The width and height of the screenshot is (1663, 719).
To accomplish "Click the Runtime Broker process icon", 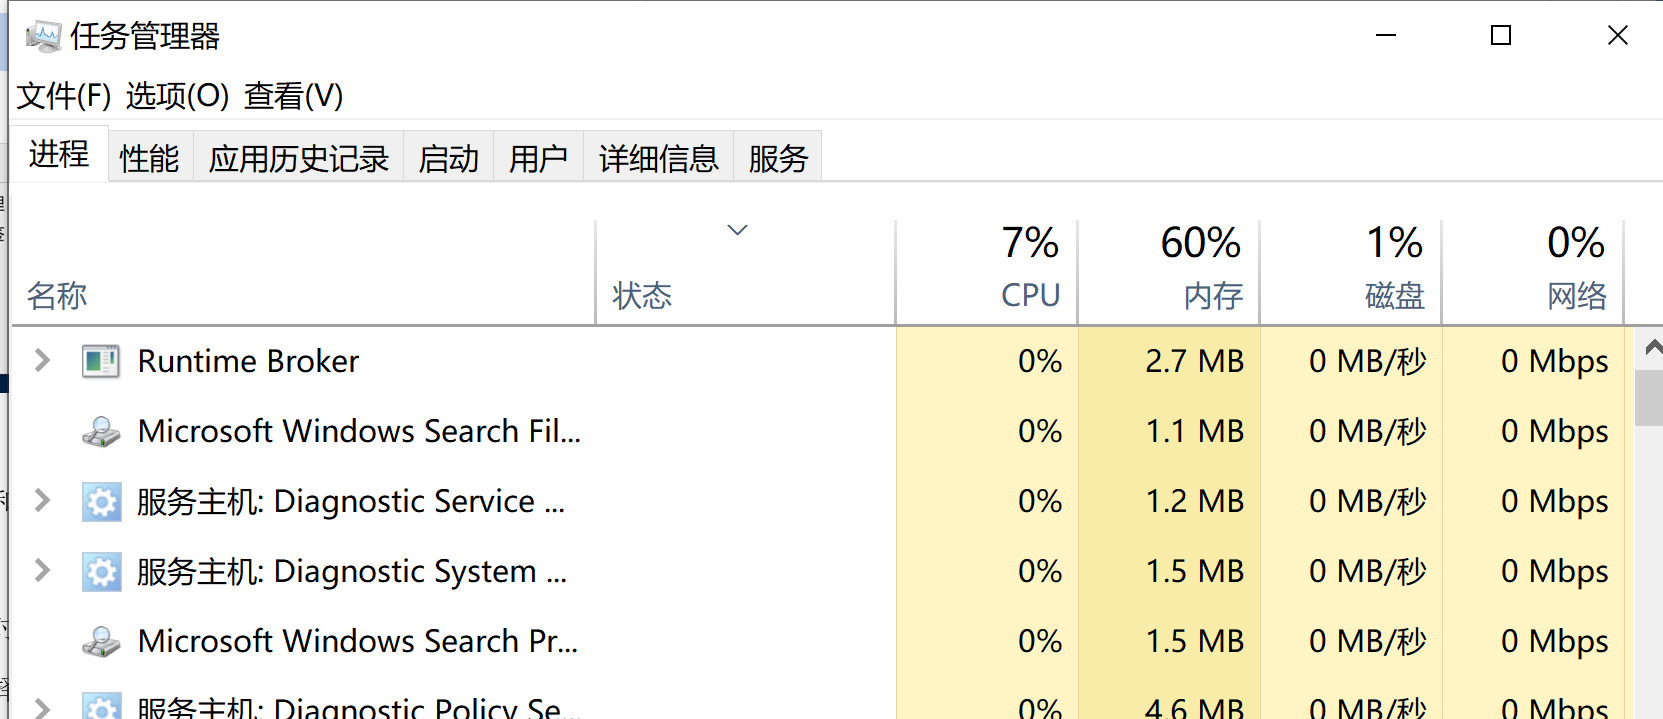I will 101,361.
